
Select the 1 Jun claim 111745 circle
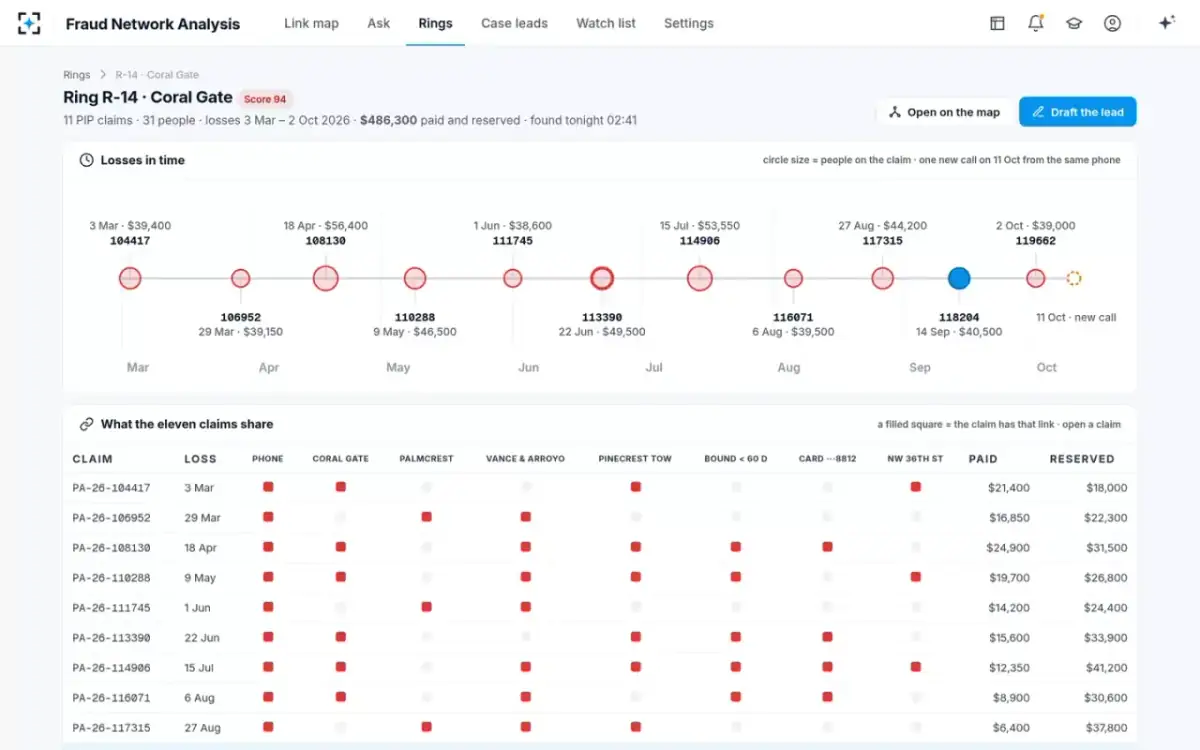(x=513, y=278)
